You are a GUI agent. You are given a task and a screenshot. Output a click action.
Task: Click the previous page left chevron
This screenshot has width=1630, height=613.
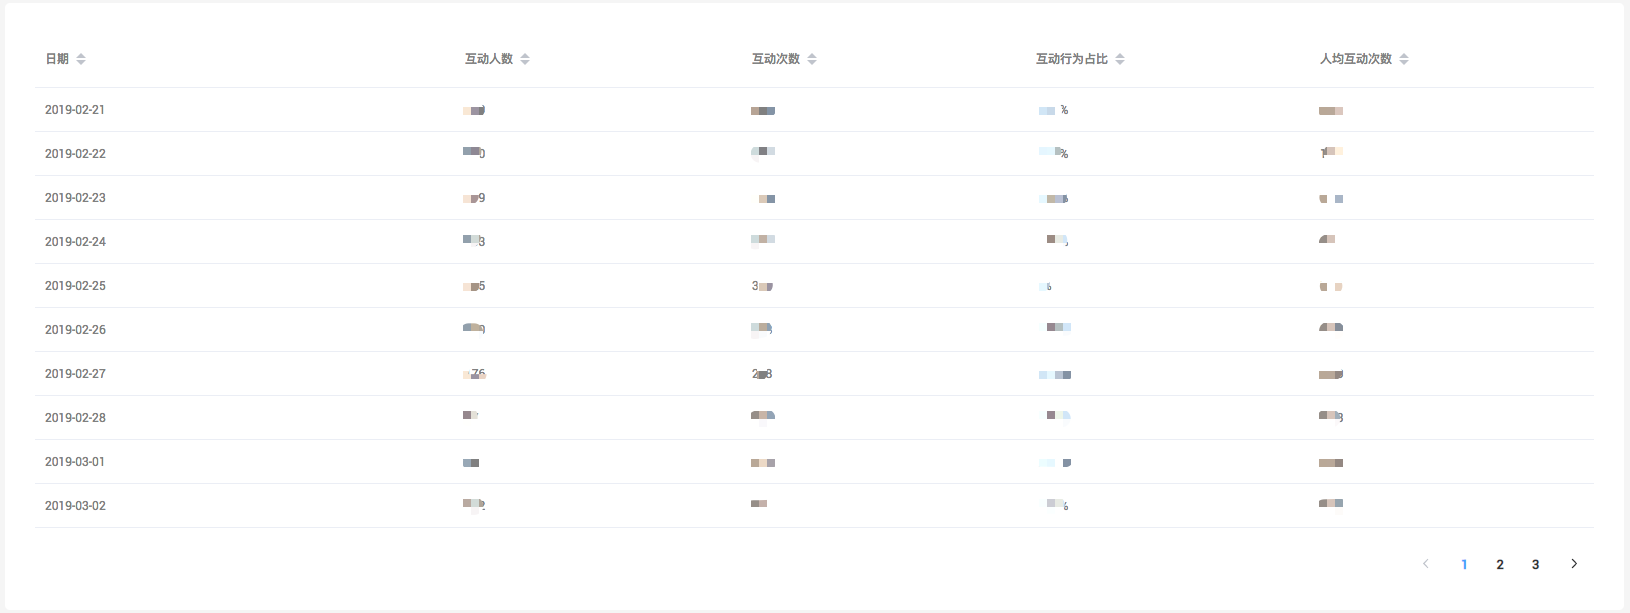pyautogui.click(x=1426, y=564)
